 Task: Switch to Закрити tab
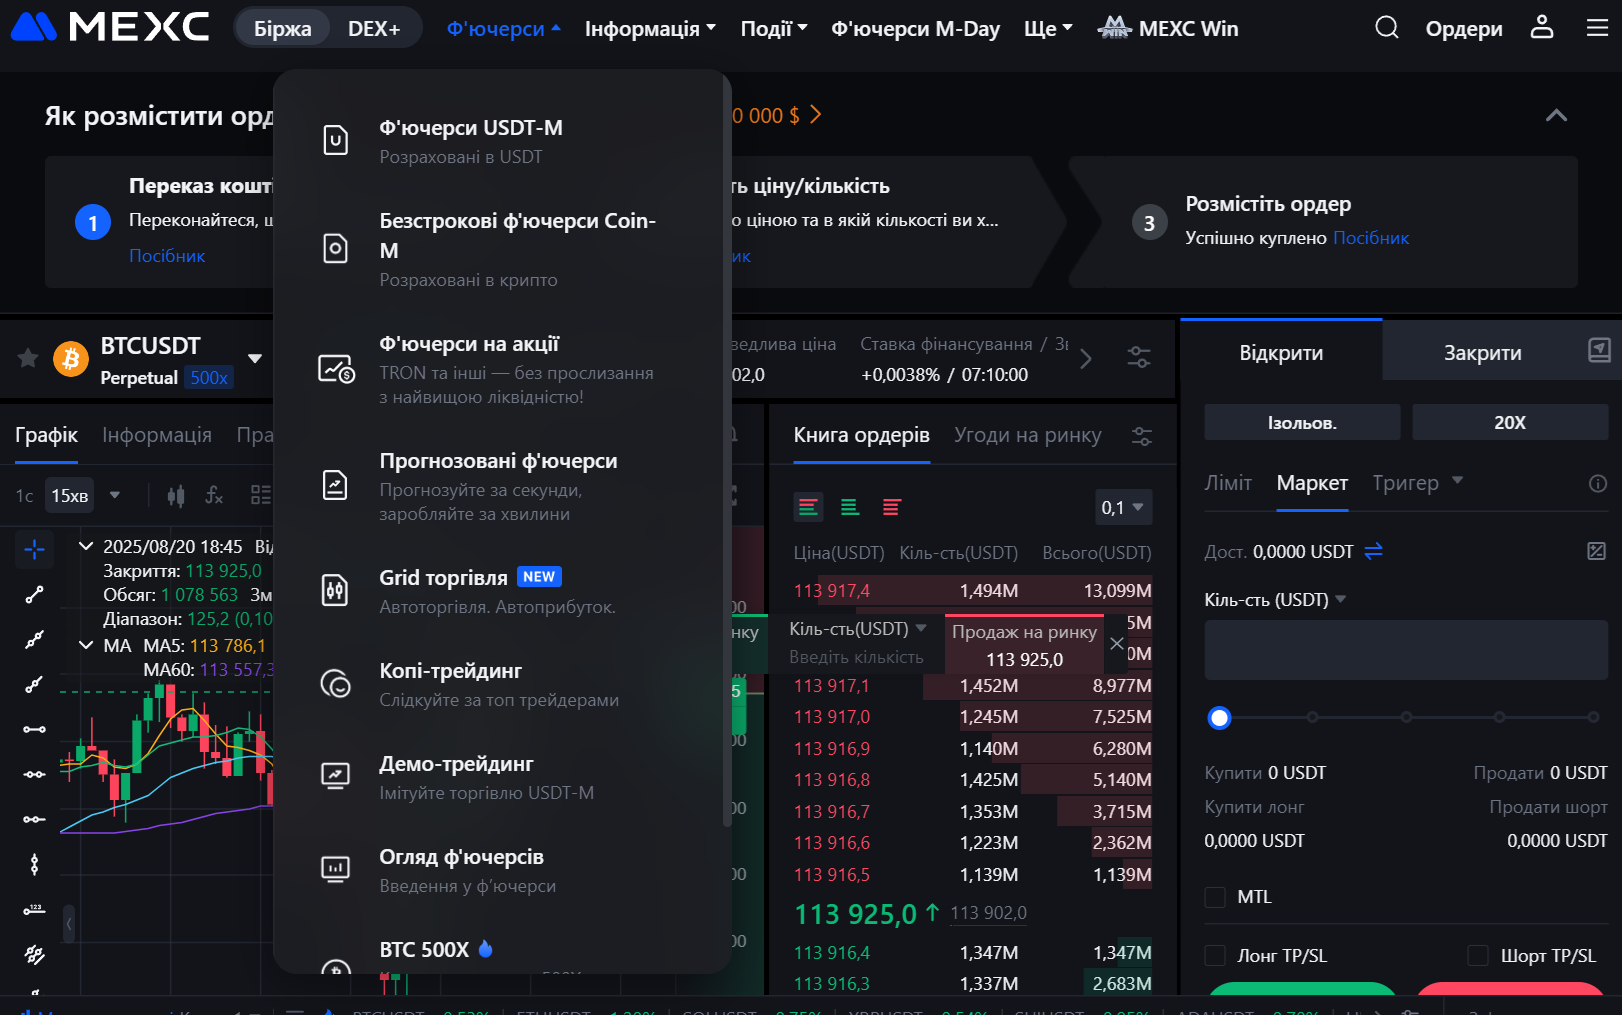point(1482,352)
